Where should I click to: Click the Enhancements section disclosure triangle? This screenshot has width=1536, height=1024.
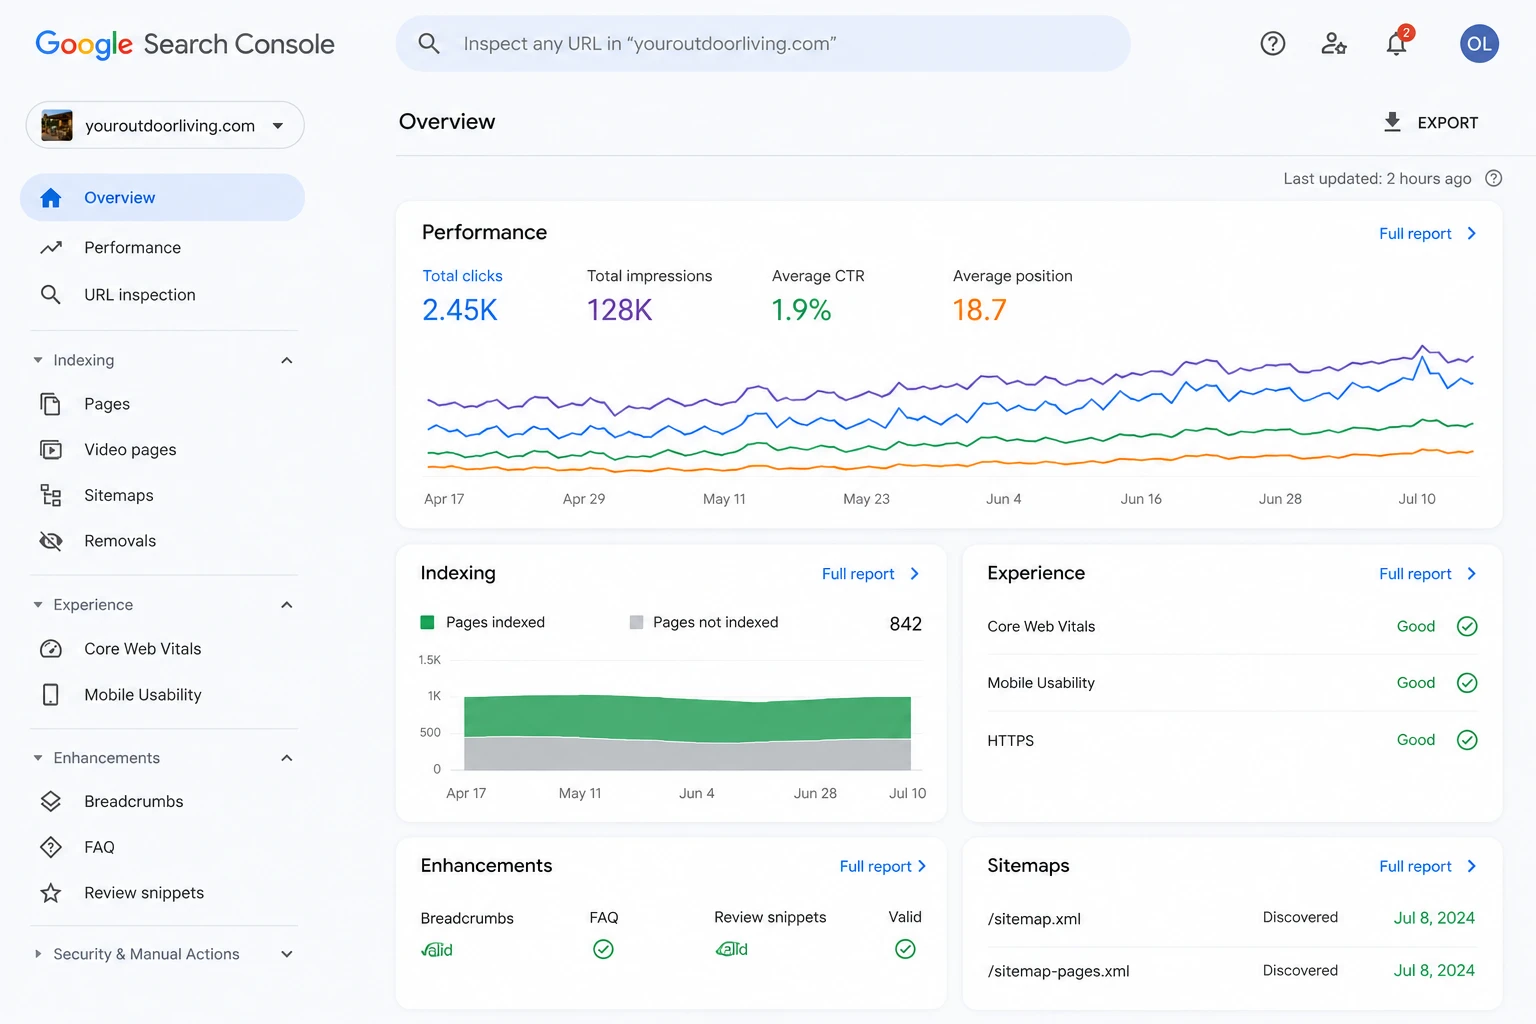38,758
